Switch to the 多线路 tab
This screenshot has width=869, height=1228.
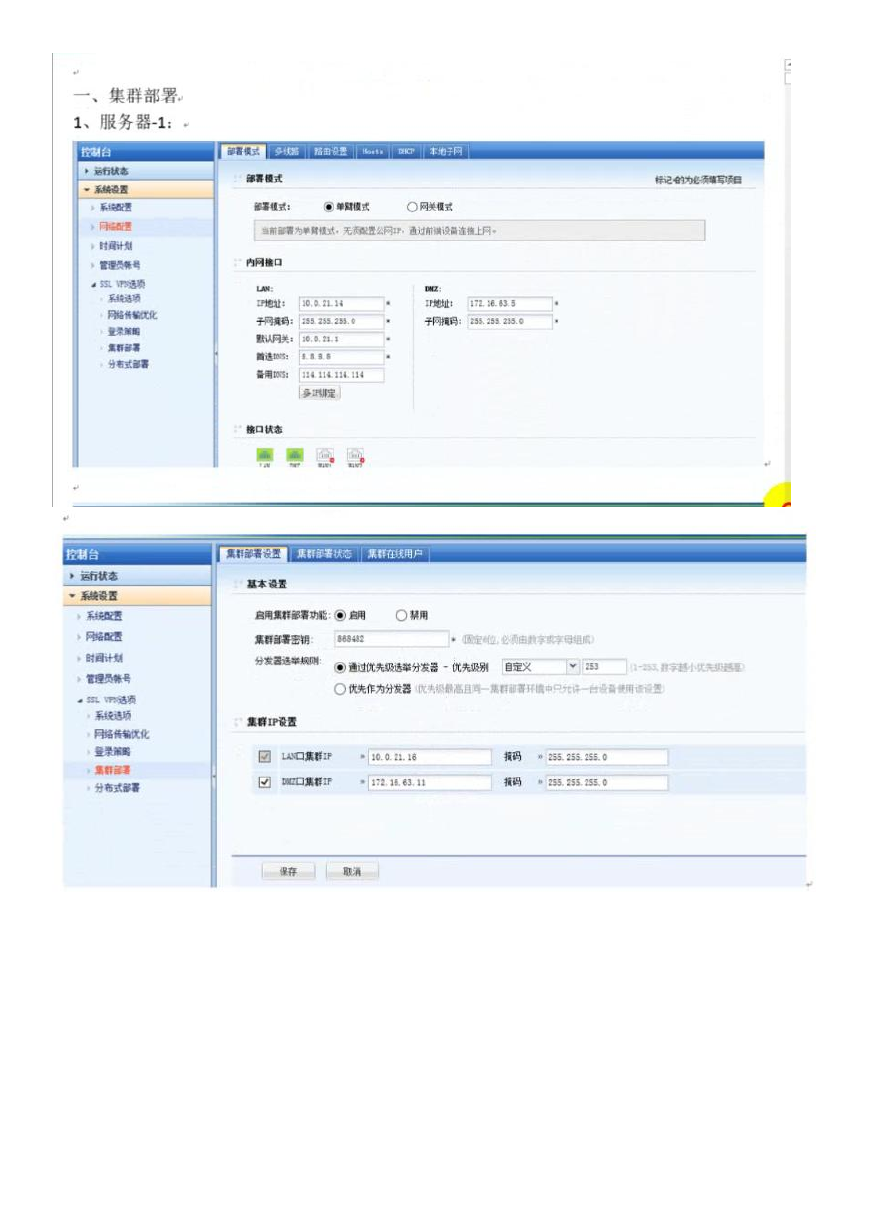(x=287, y=151)
